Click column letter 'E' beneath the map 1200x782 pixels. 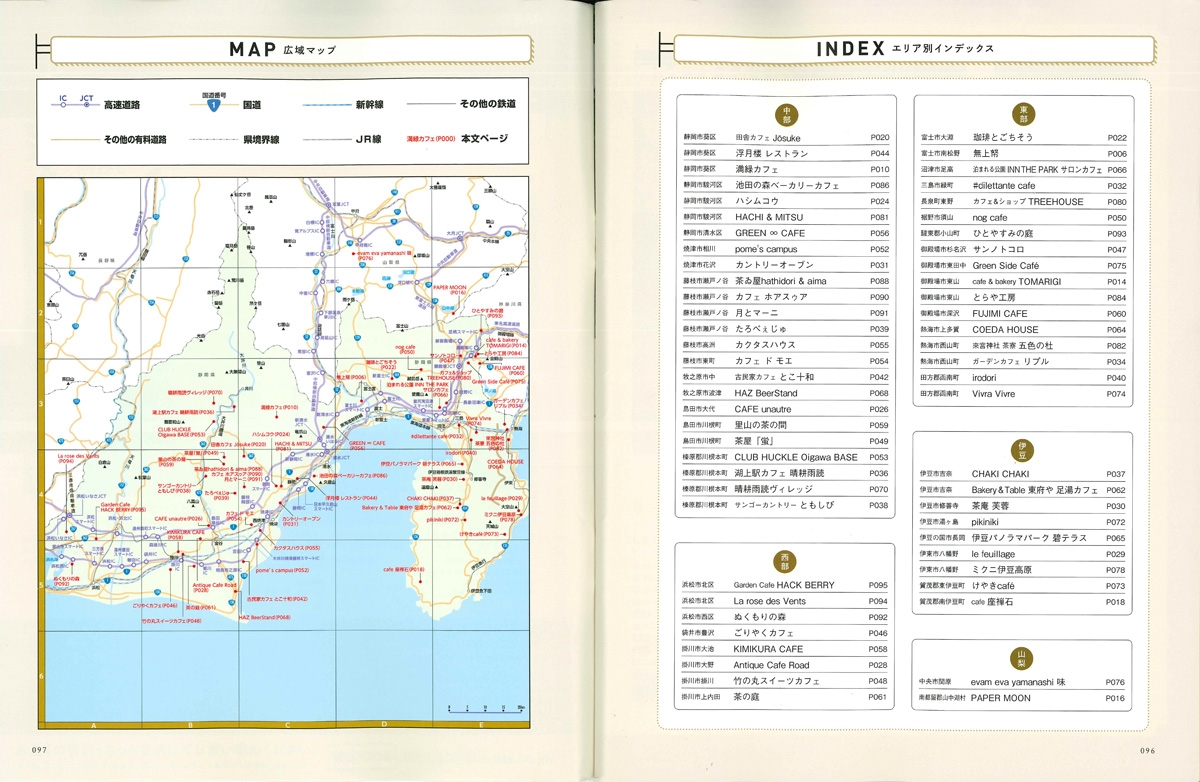click(481, 724)
